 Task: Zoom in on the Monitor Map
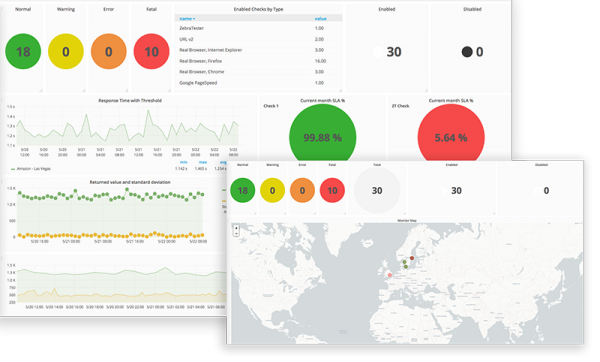pyautogui.click(x=236, y=228)
